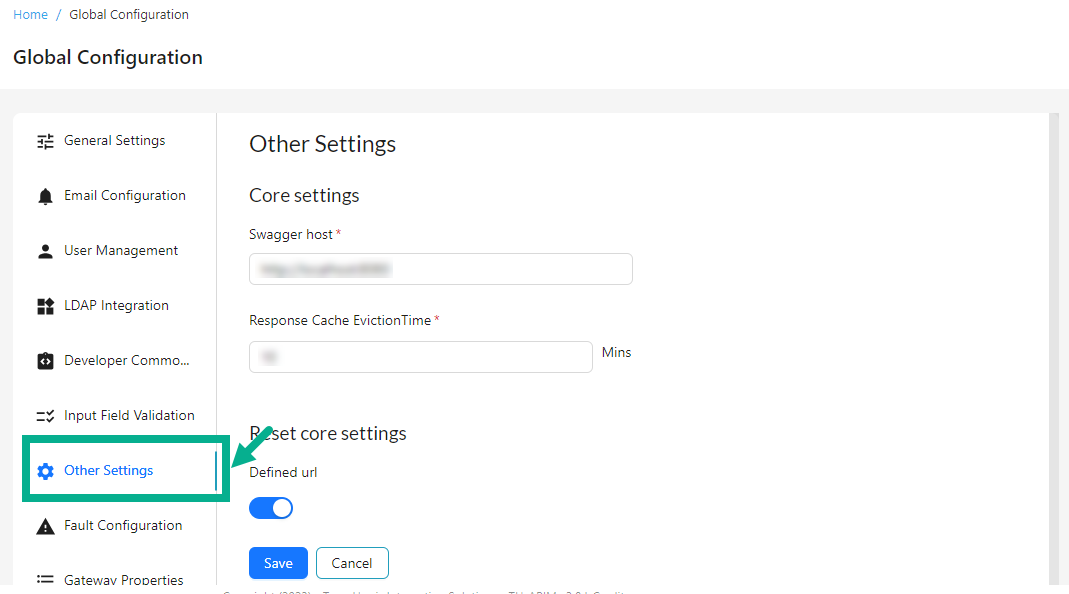
Task: Select the Input Field Validation sidebar entry
Action: pyautogui.click(x=129, y=415)
